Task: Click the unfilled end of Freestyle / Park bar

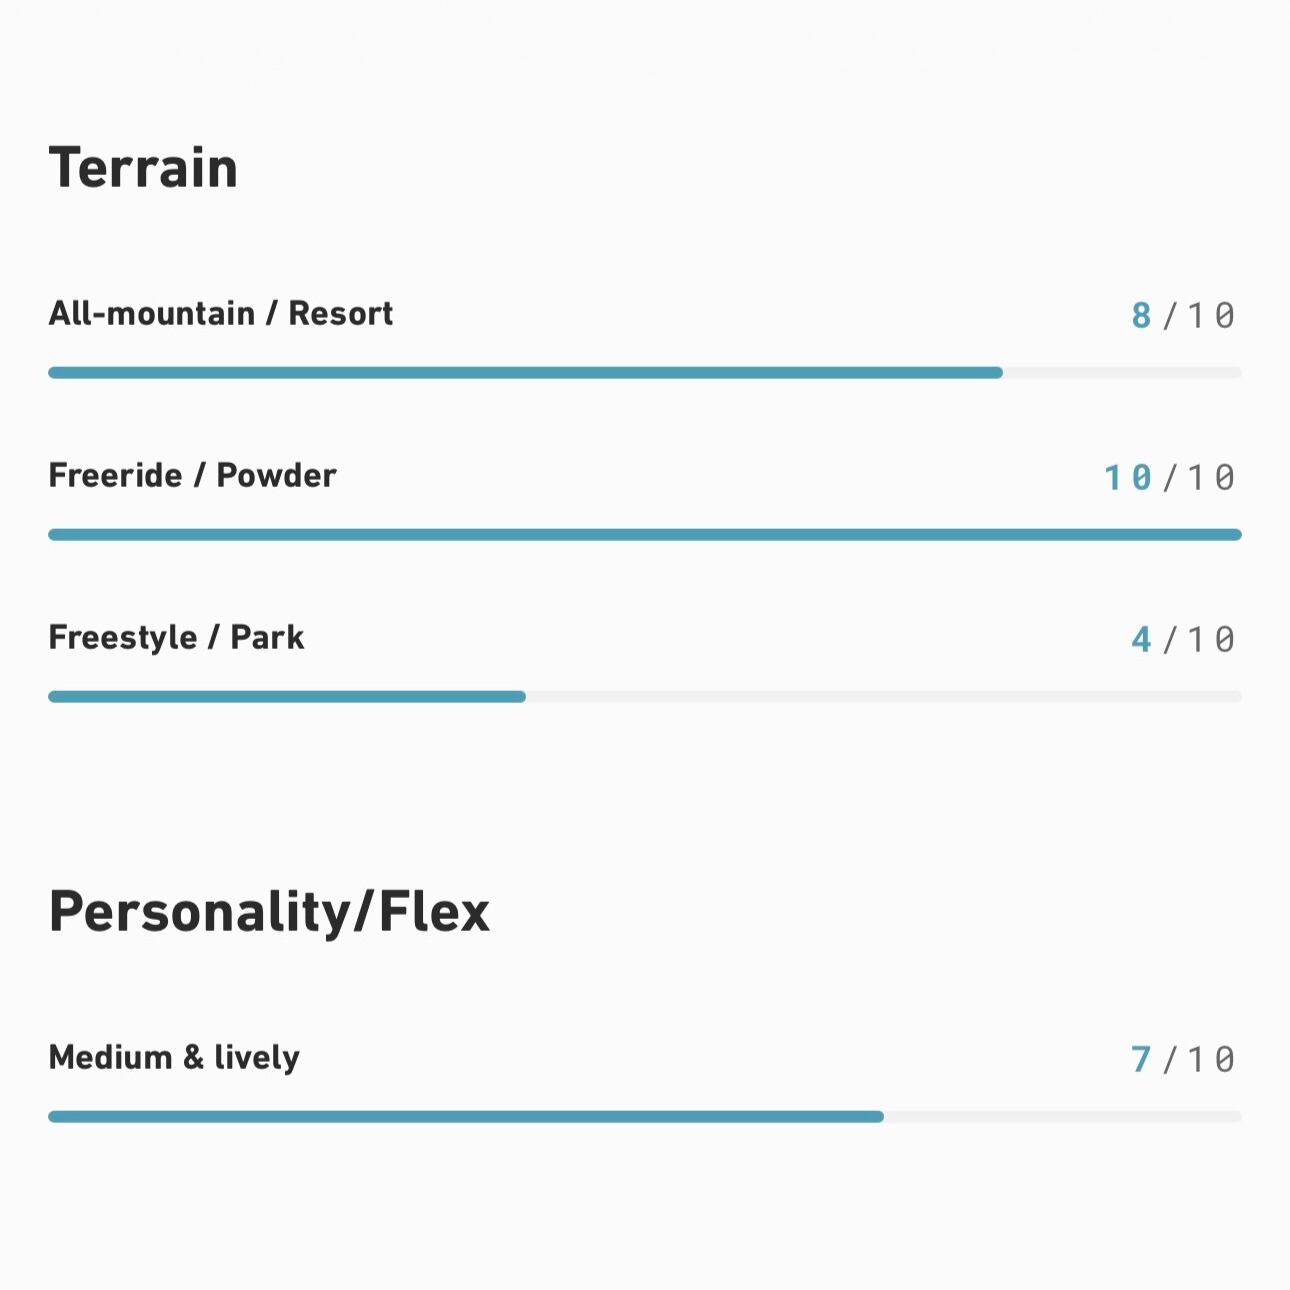Action: tap(884, 697)
